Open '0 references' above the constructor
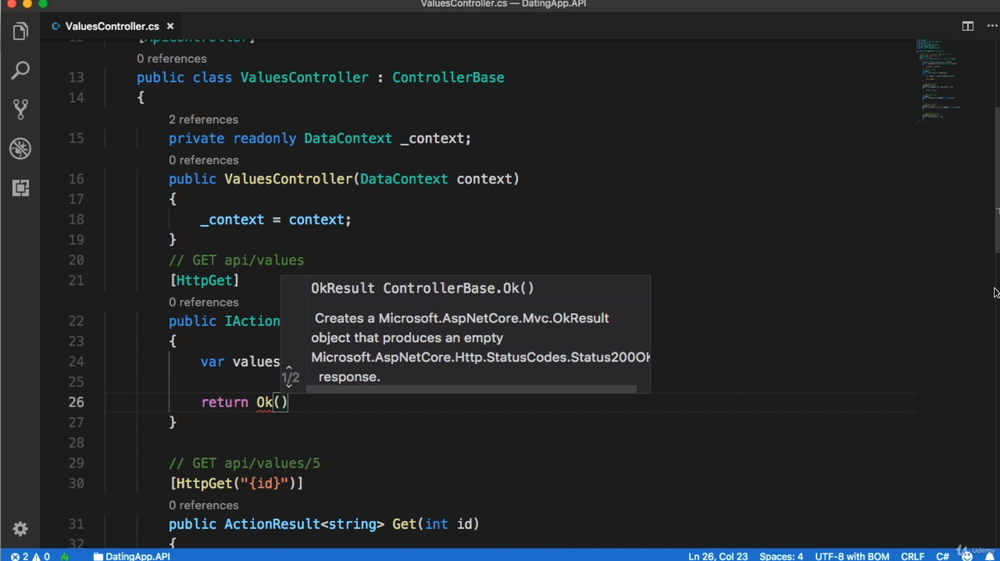 point(203,160)
